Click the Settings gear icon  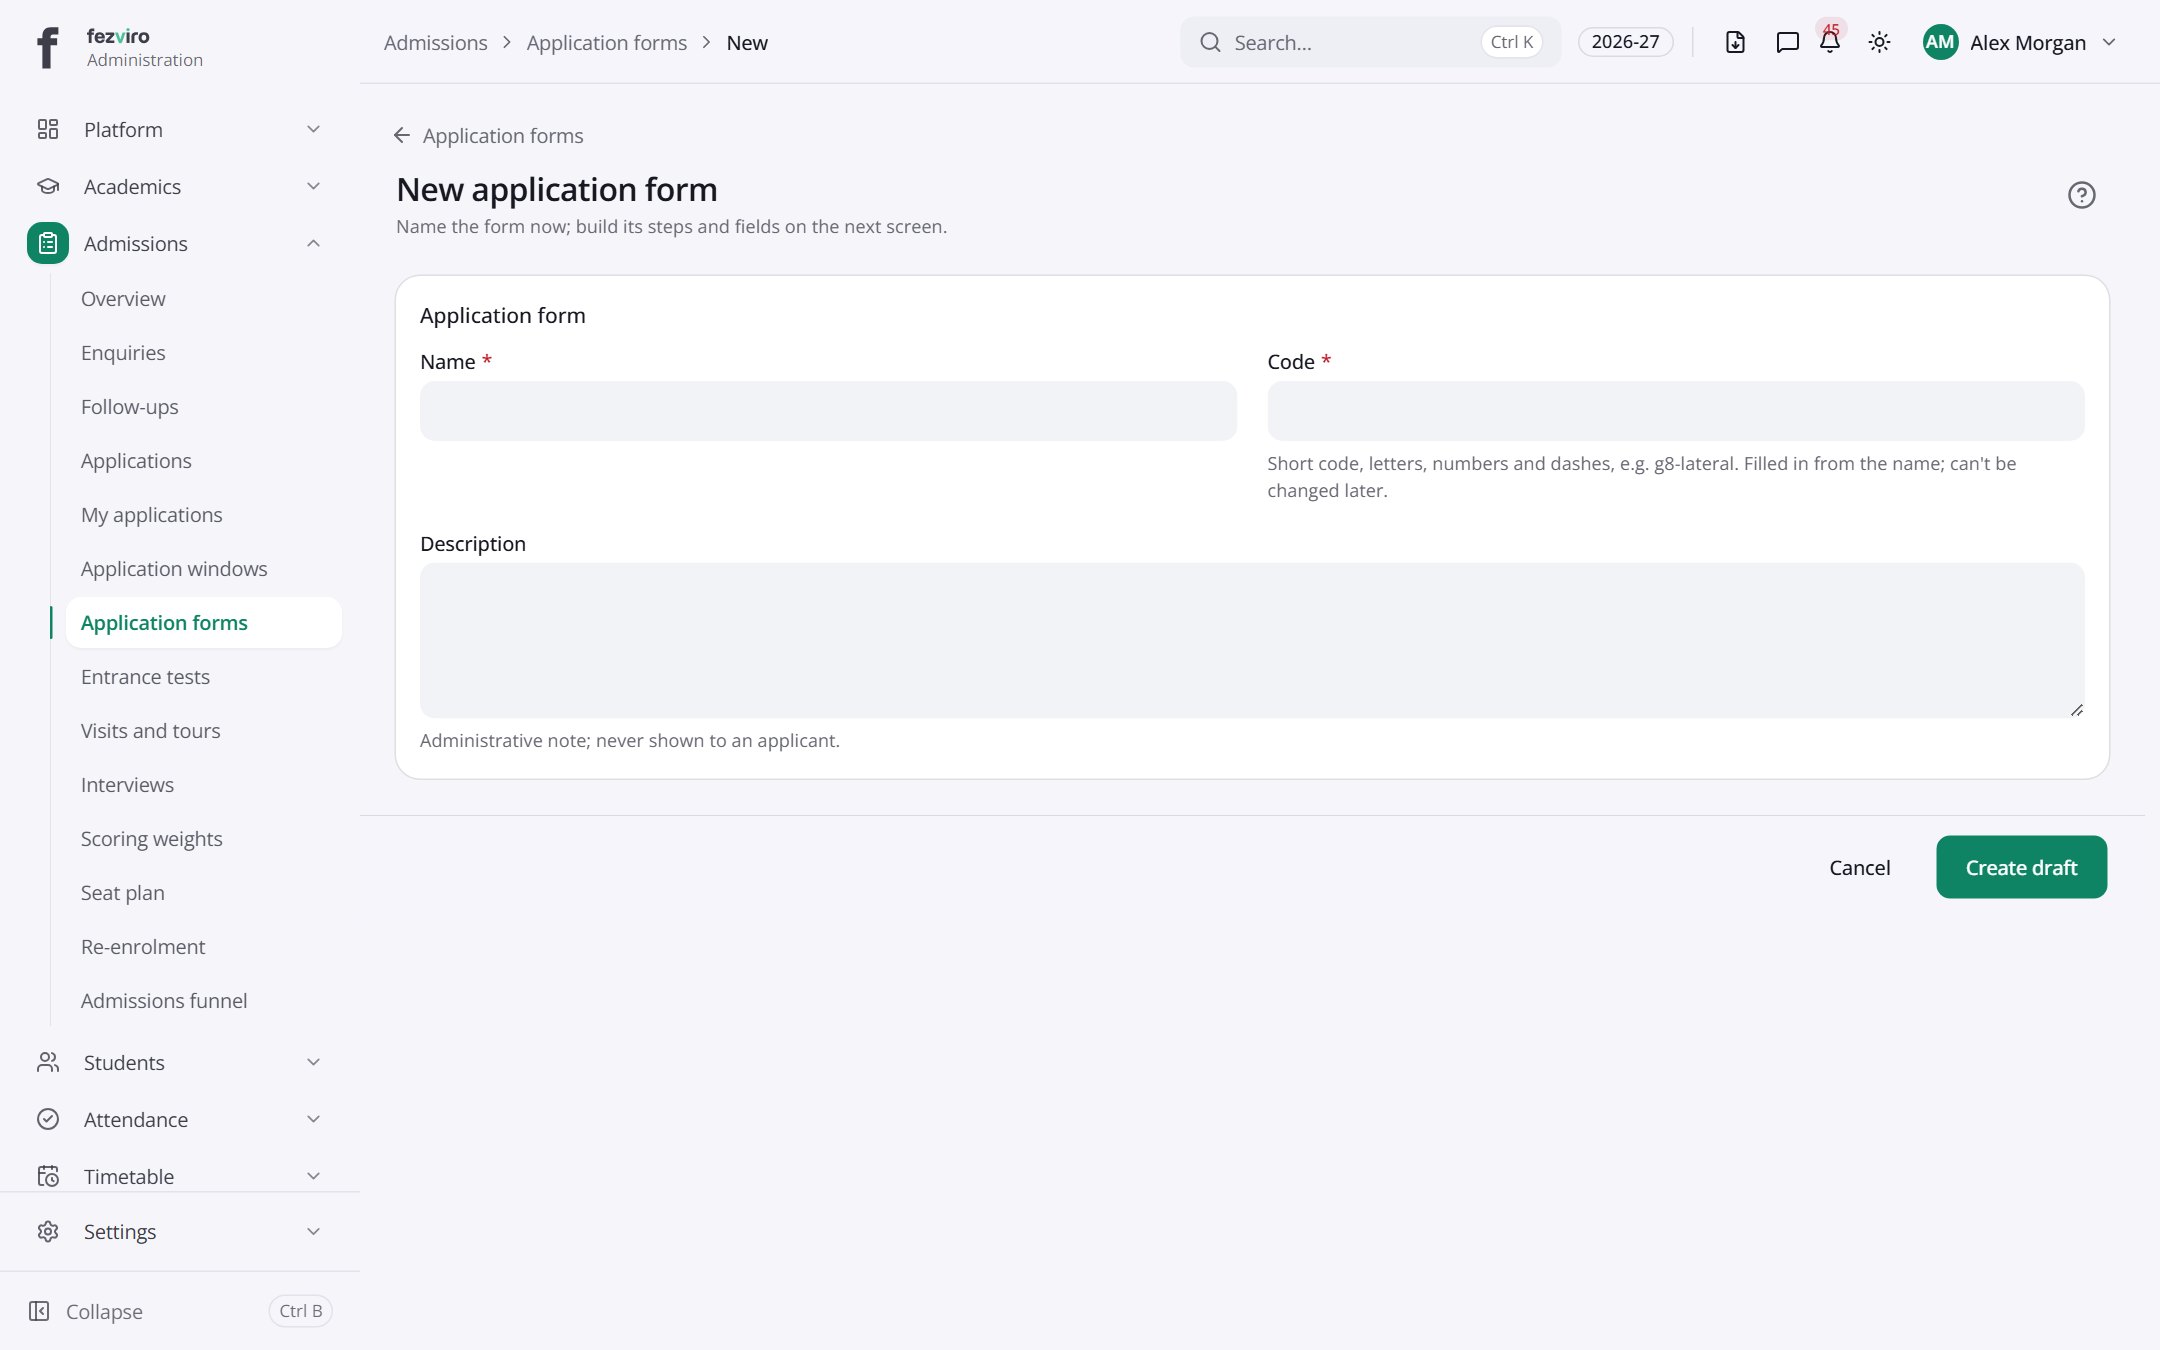(48, 1231)
